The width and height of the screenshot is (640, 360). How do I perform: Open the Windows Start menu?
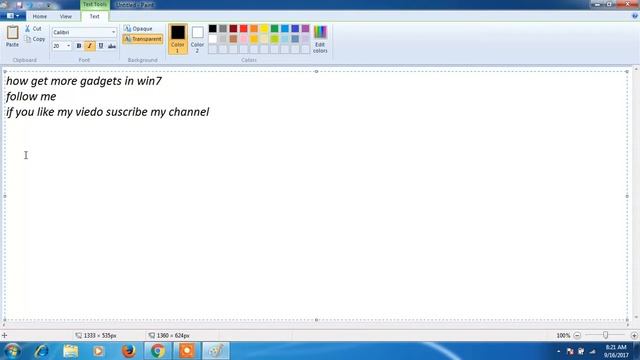point(12,351)
